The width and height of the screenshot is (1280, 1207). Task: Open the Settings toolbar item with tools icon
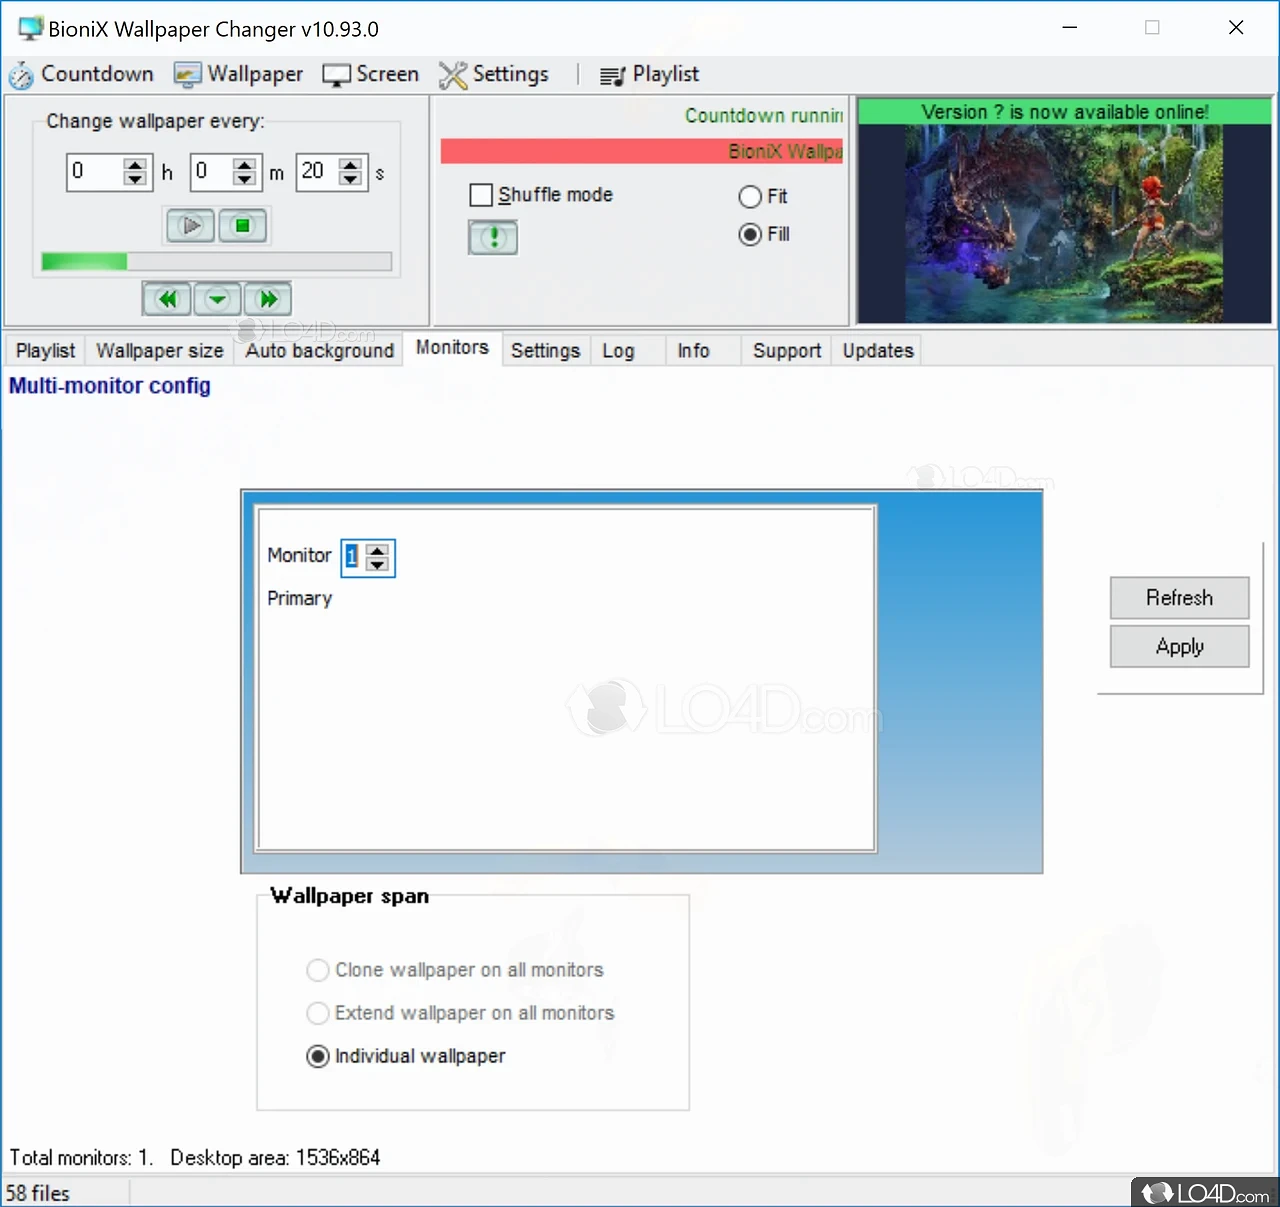pos(494,74)
